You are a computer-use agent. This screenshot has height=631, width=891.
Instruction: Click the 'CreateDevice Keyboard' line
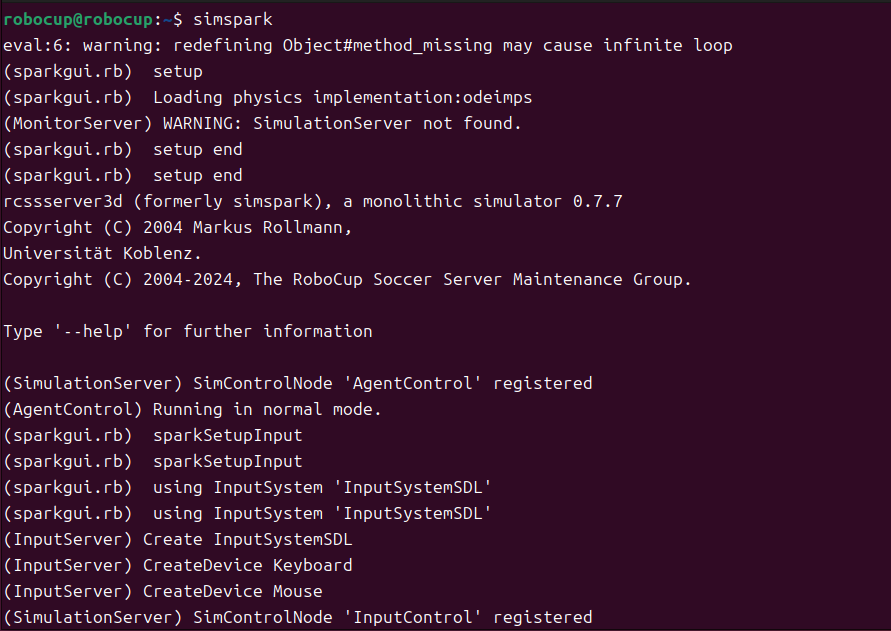coord(177,565)
